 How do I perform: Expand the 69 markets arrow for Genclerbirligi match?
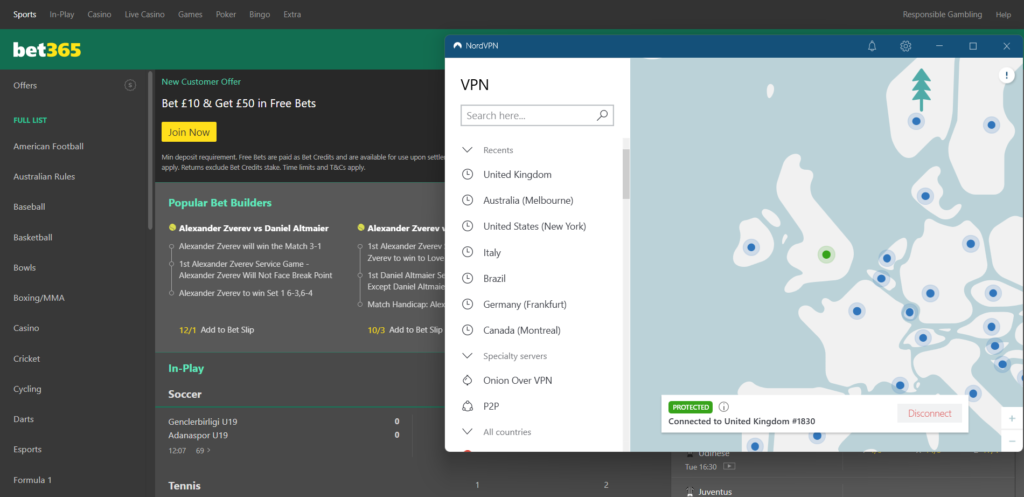click(x=209, y=450)
